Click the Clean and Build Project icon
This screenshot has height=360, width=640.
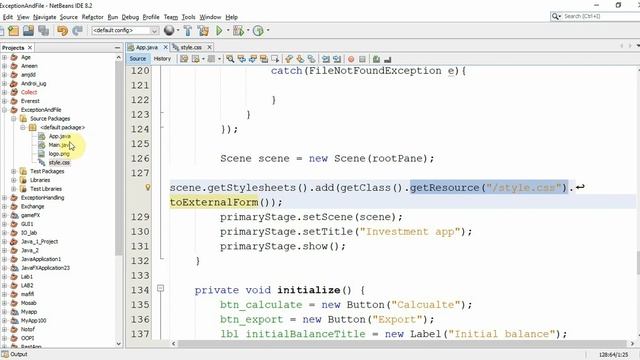pos(203,31)
